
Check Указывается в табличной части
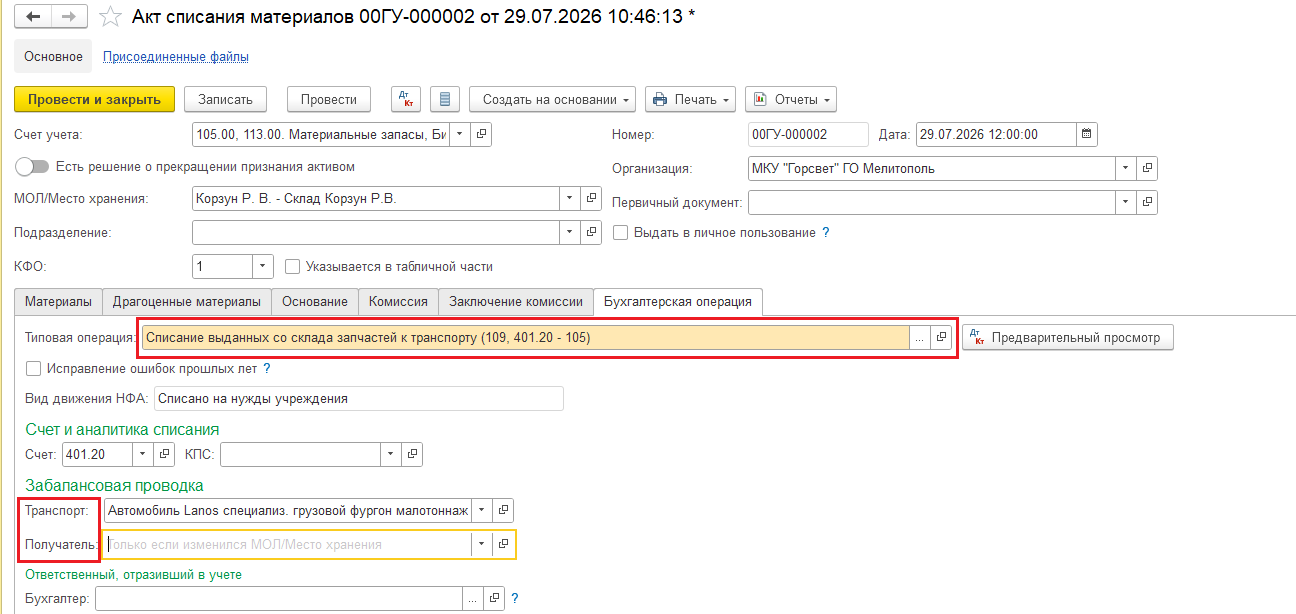(292, 267)
